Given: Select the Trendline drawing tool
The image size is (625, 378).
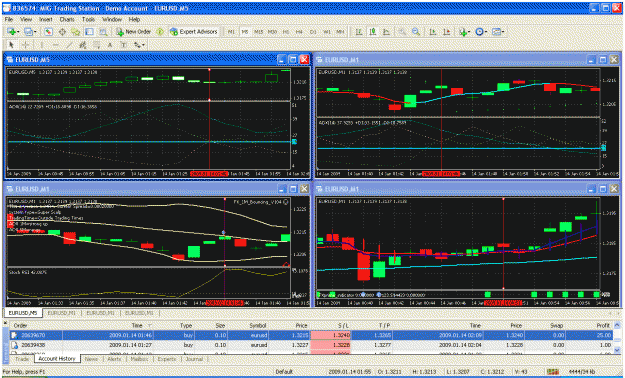Looking at the screenshot, I should [69, 45].
